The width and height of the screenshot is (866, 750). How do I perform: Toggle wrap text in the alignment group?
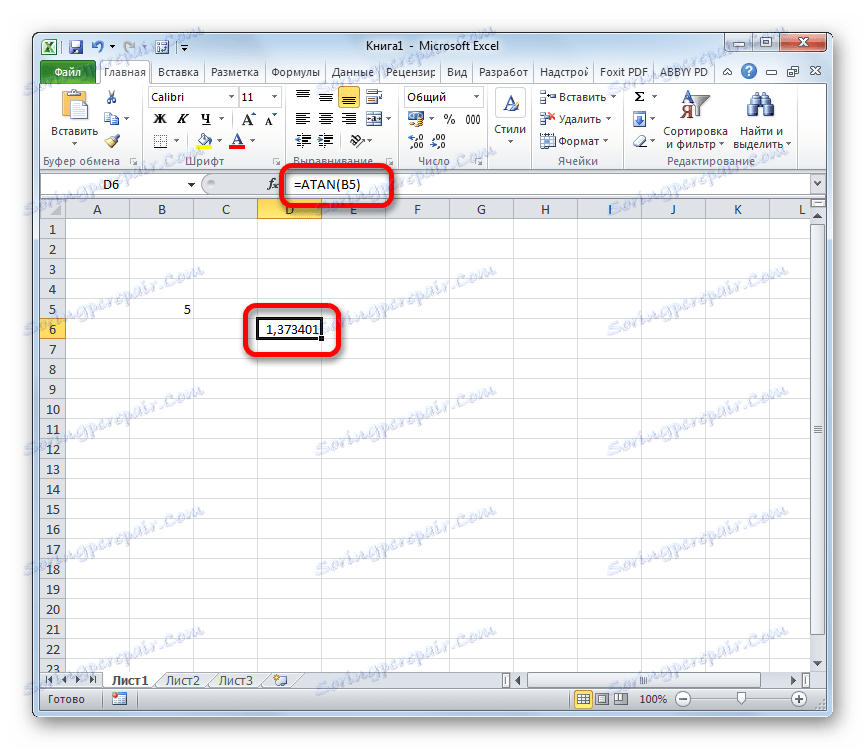click(x=375, y=97)
